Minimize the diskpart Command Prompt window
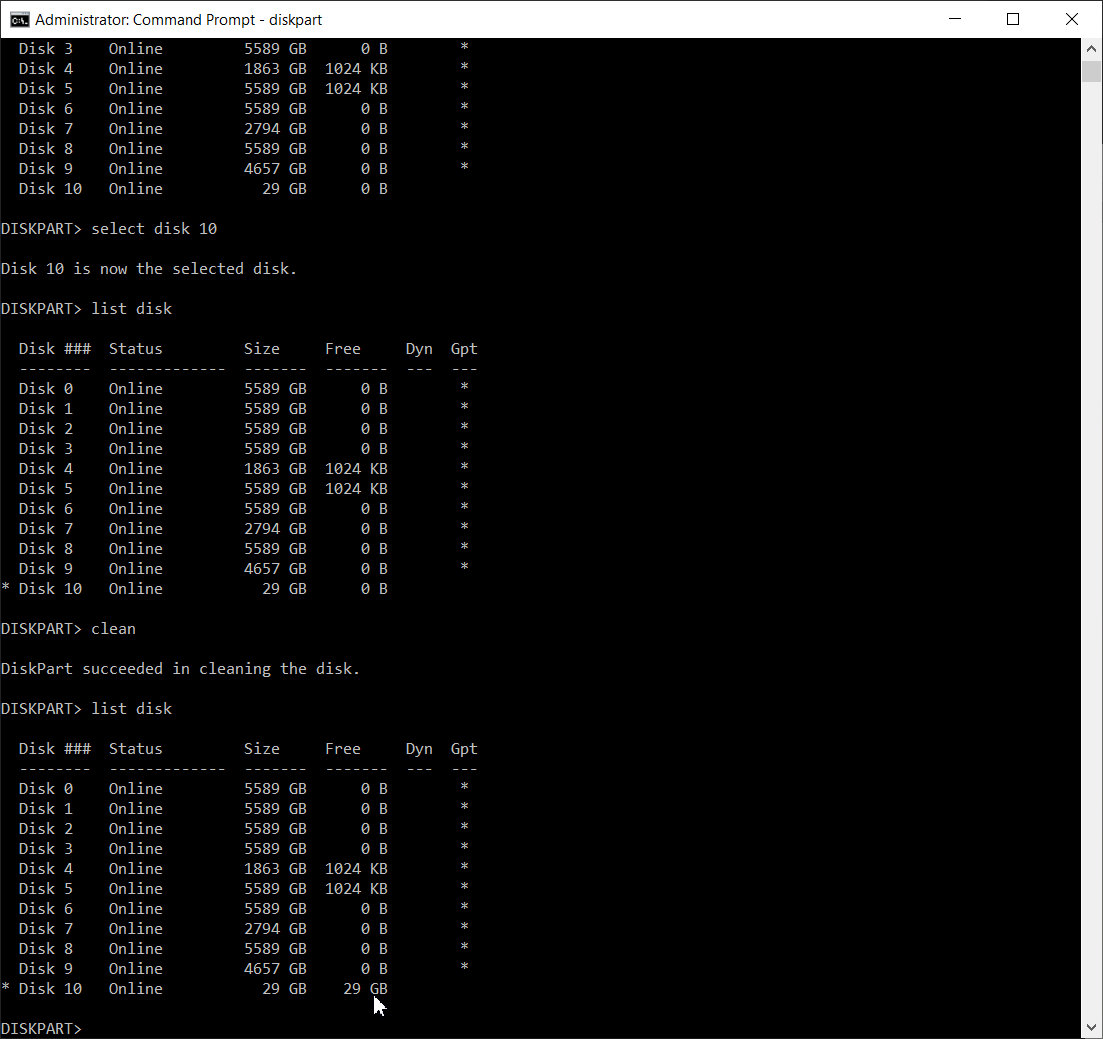Screen dimensions: 1103x1039 point(955,19)
